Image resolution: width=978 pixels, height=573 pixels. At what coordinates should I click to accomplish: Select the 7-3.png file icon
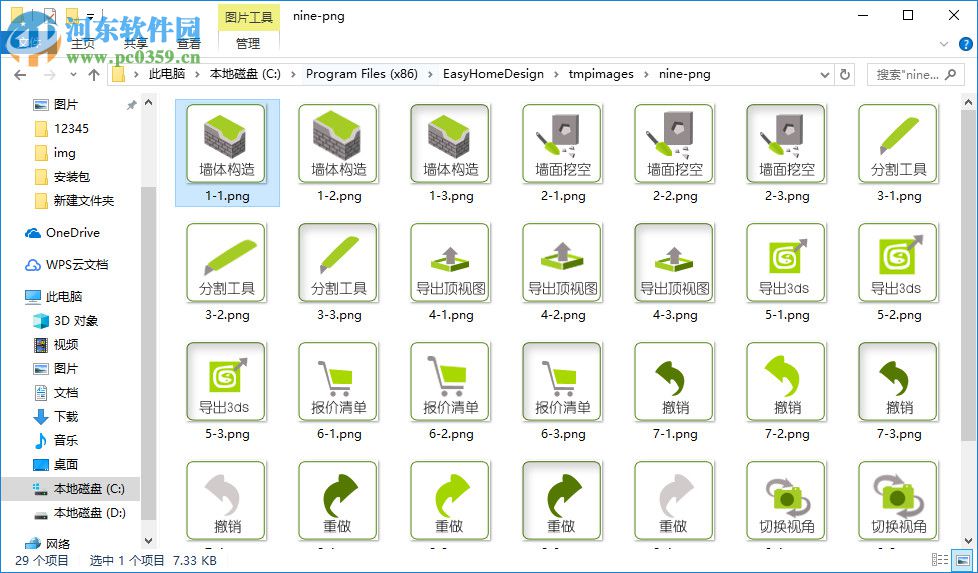pos(899,382)
